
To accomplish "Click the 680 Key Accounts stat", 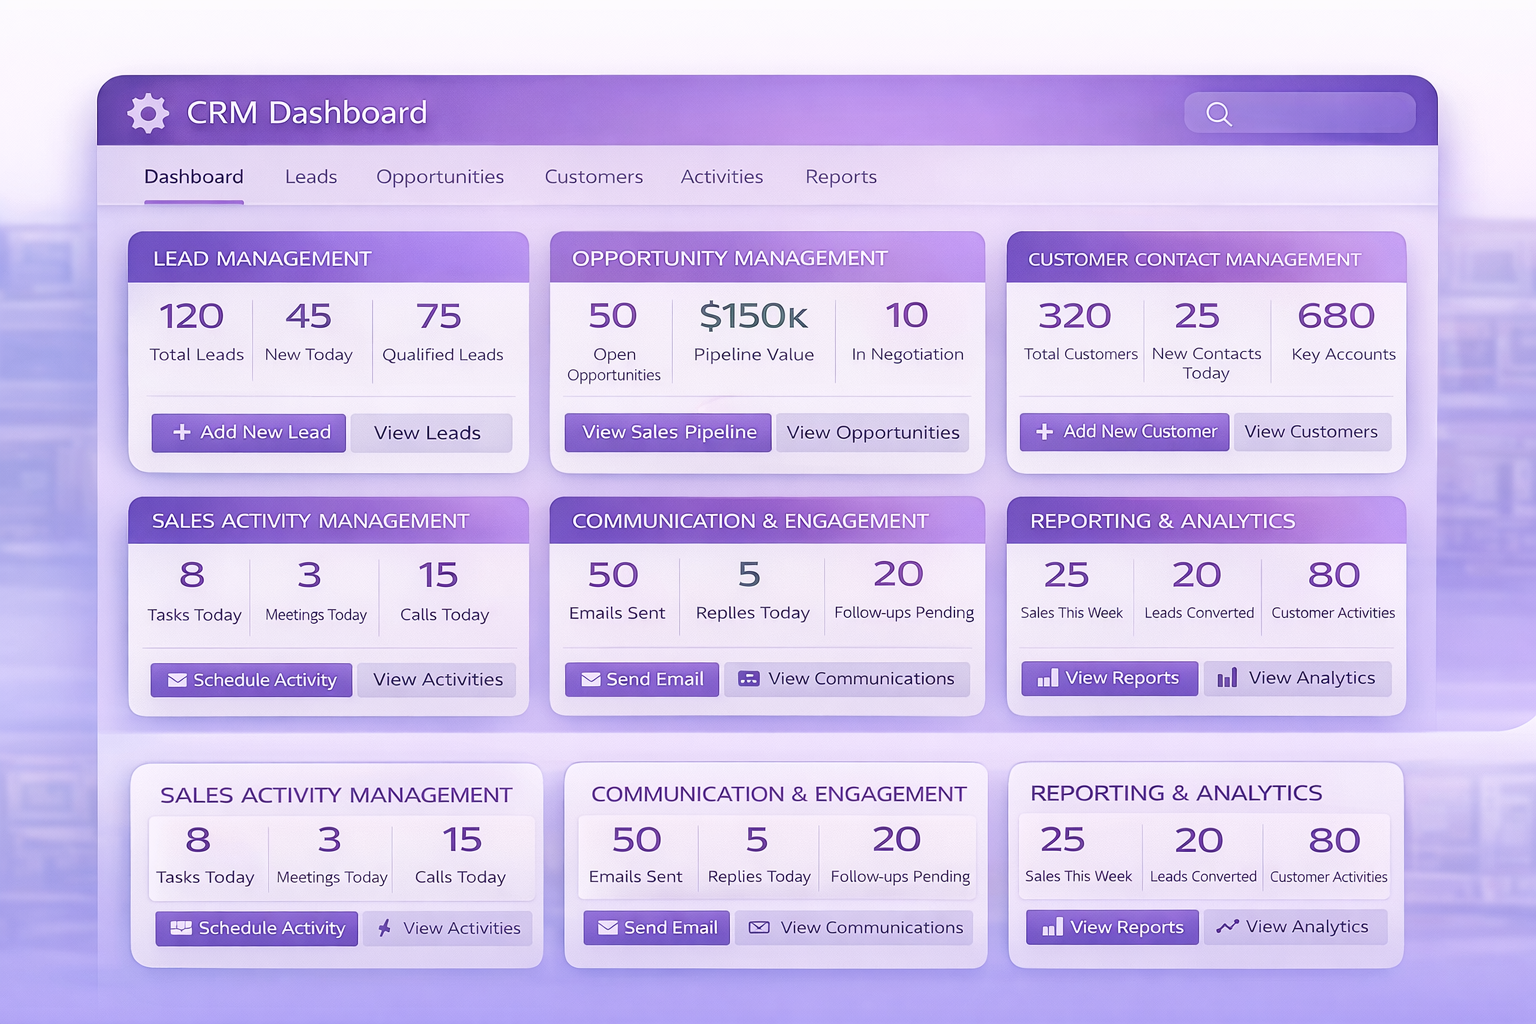I will (1338, 332).
